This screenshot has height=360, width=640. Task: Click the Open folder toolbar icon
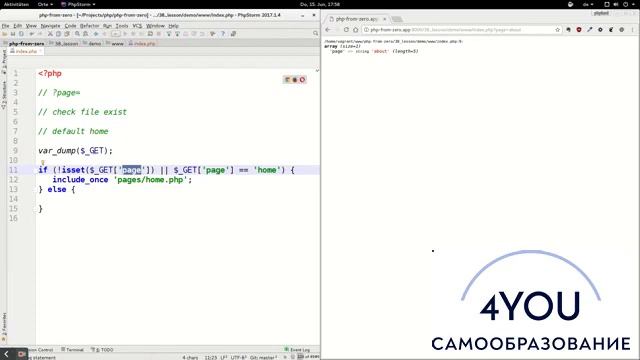[x=5, y=34]
